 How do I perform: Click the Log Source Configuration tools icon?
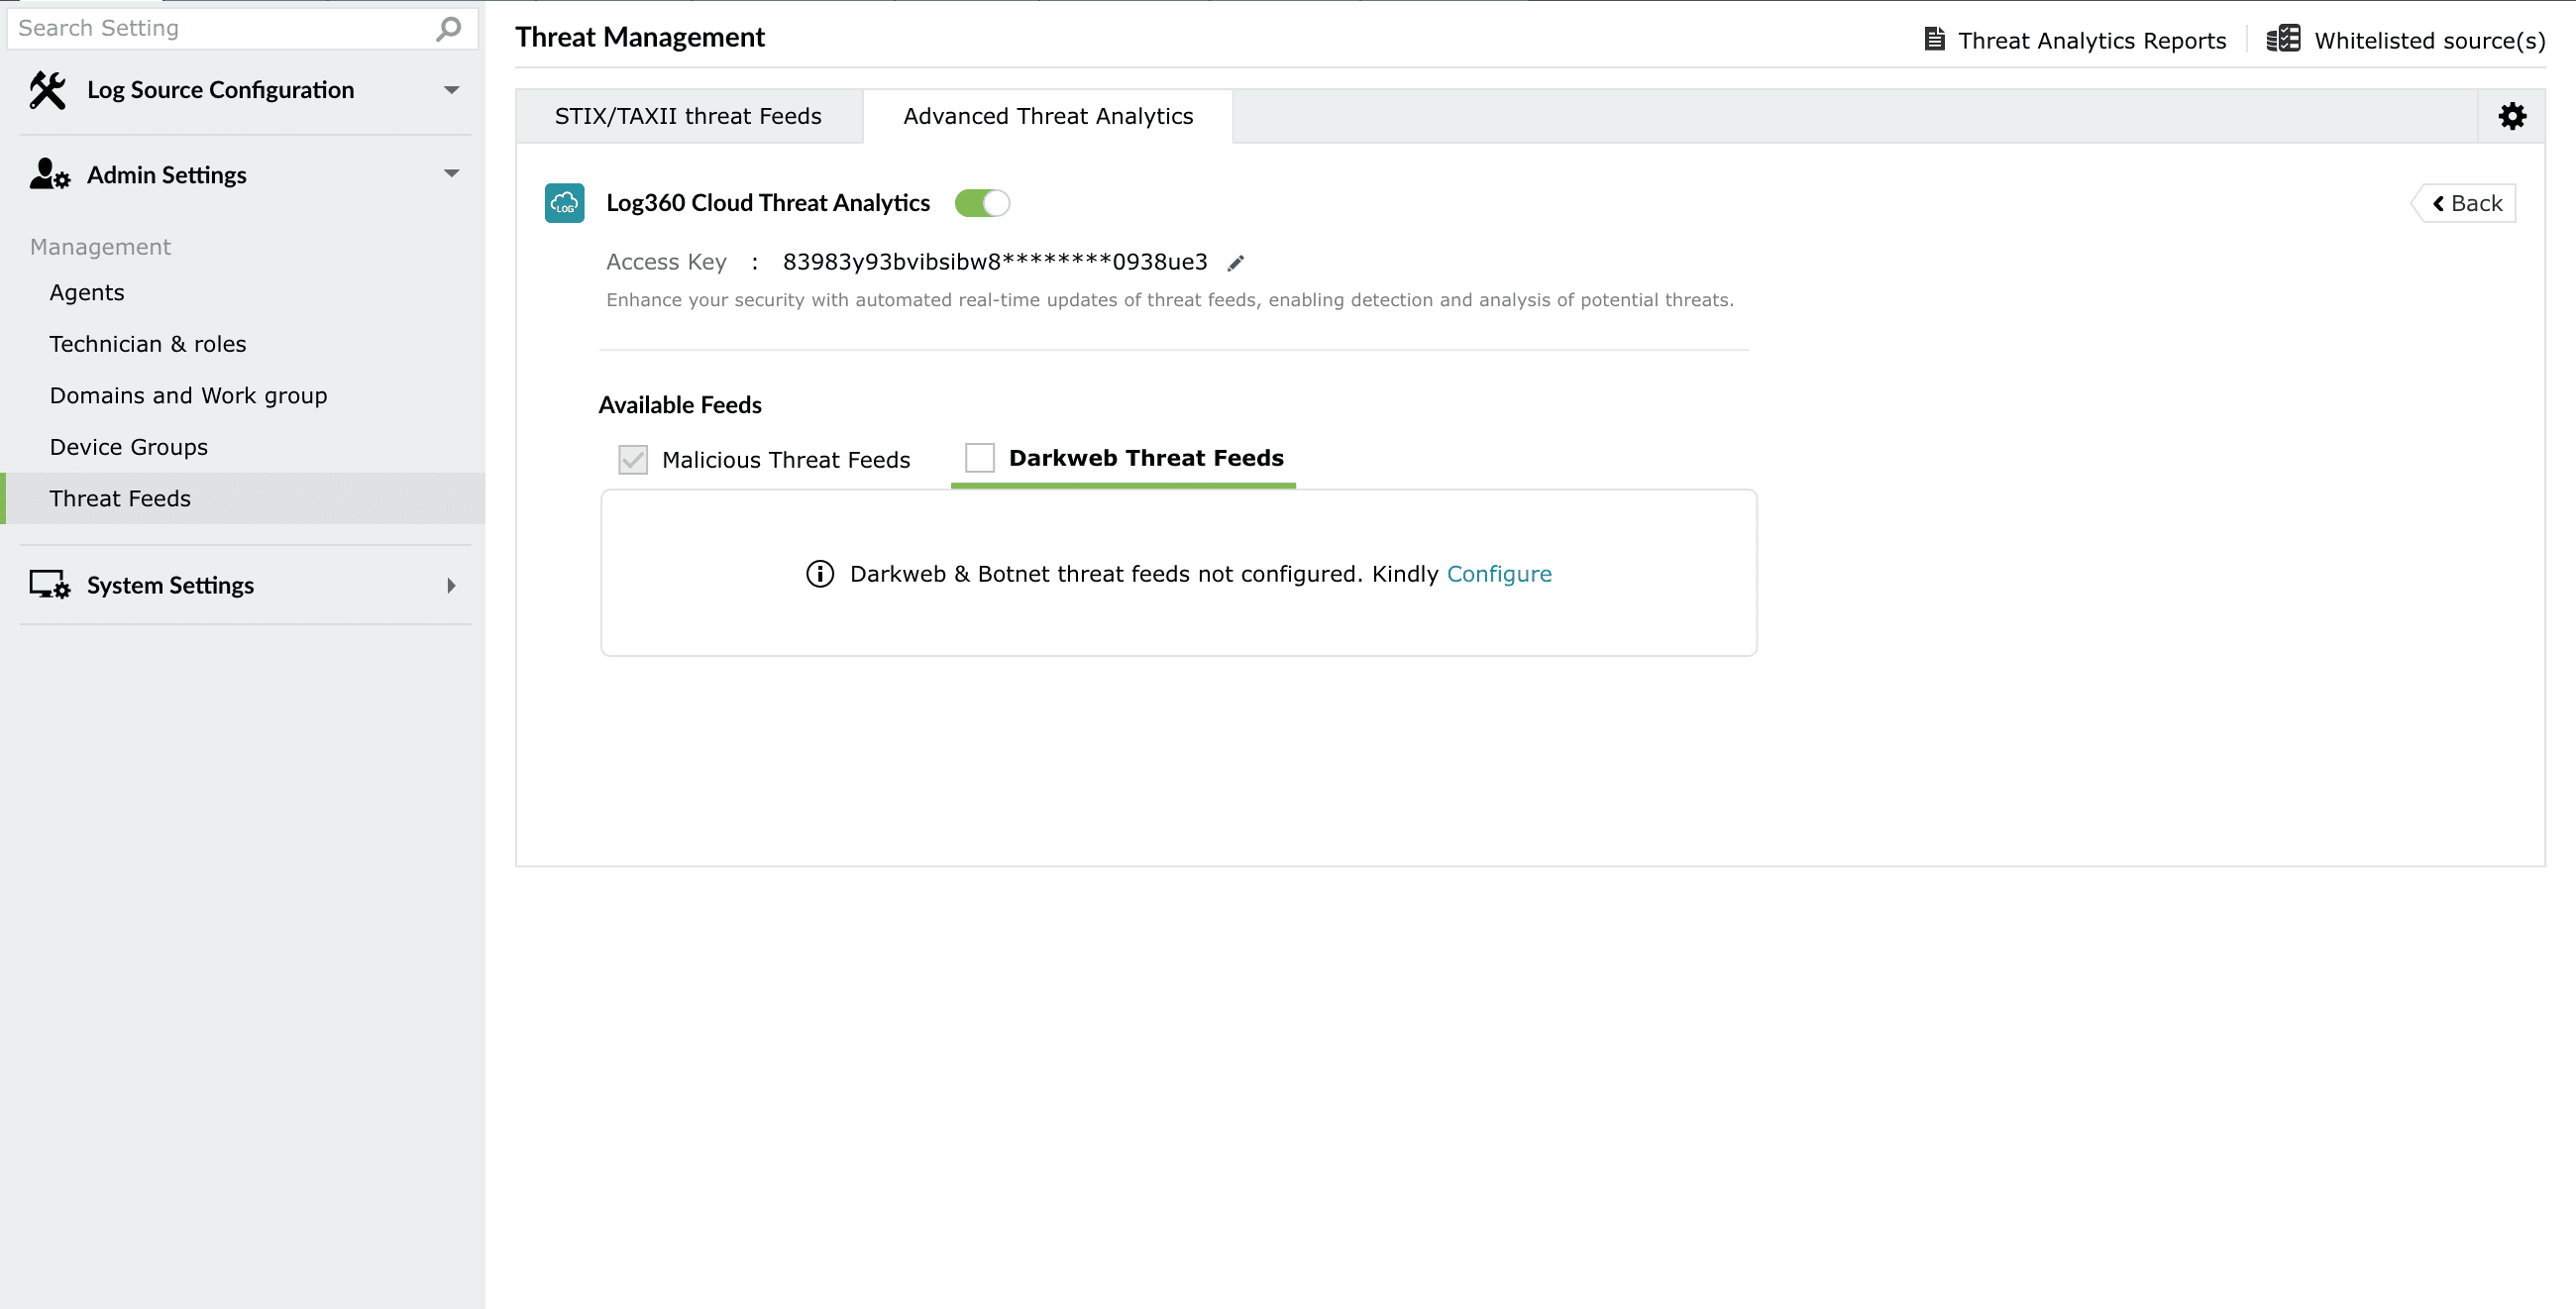click(x=47, y=90)
